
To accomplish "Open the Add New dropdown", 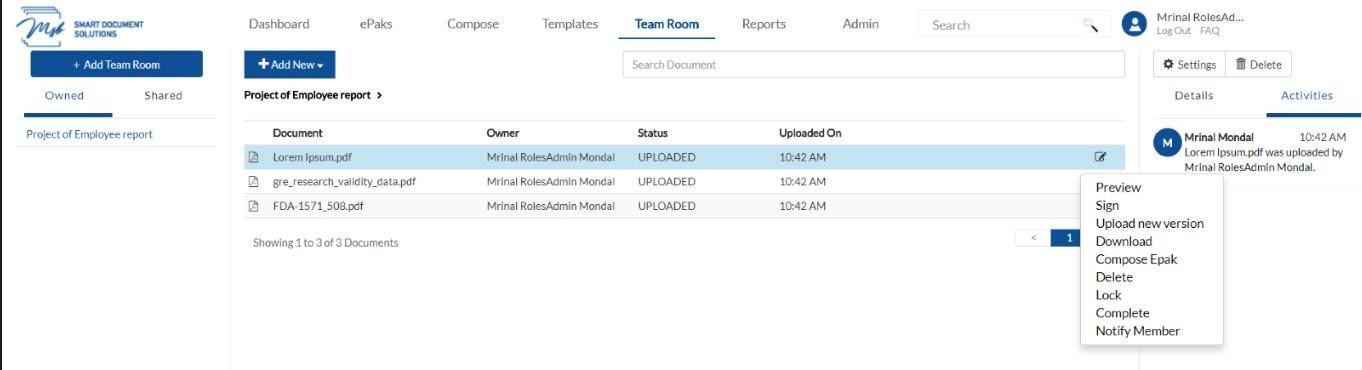I will (x=290, y=65).
